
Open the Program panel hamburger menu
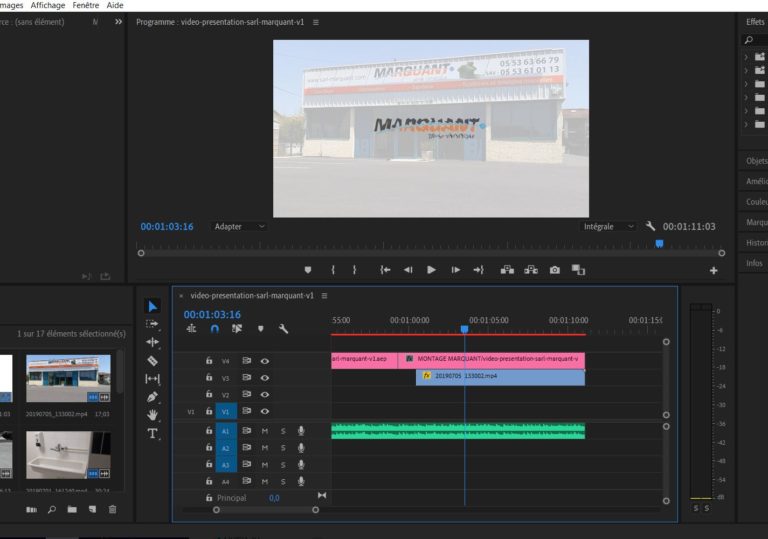pos(316,22)
